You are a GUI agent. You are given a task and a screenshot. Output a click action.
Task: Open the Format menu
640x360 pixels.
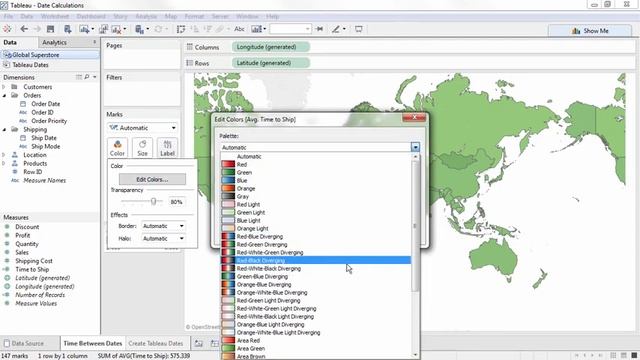click(194, 16)
